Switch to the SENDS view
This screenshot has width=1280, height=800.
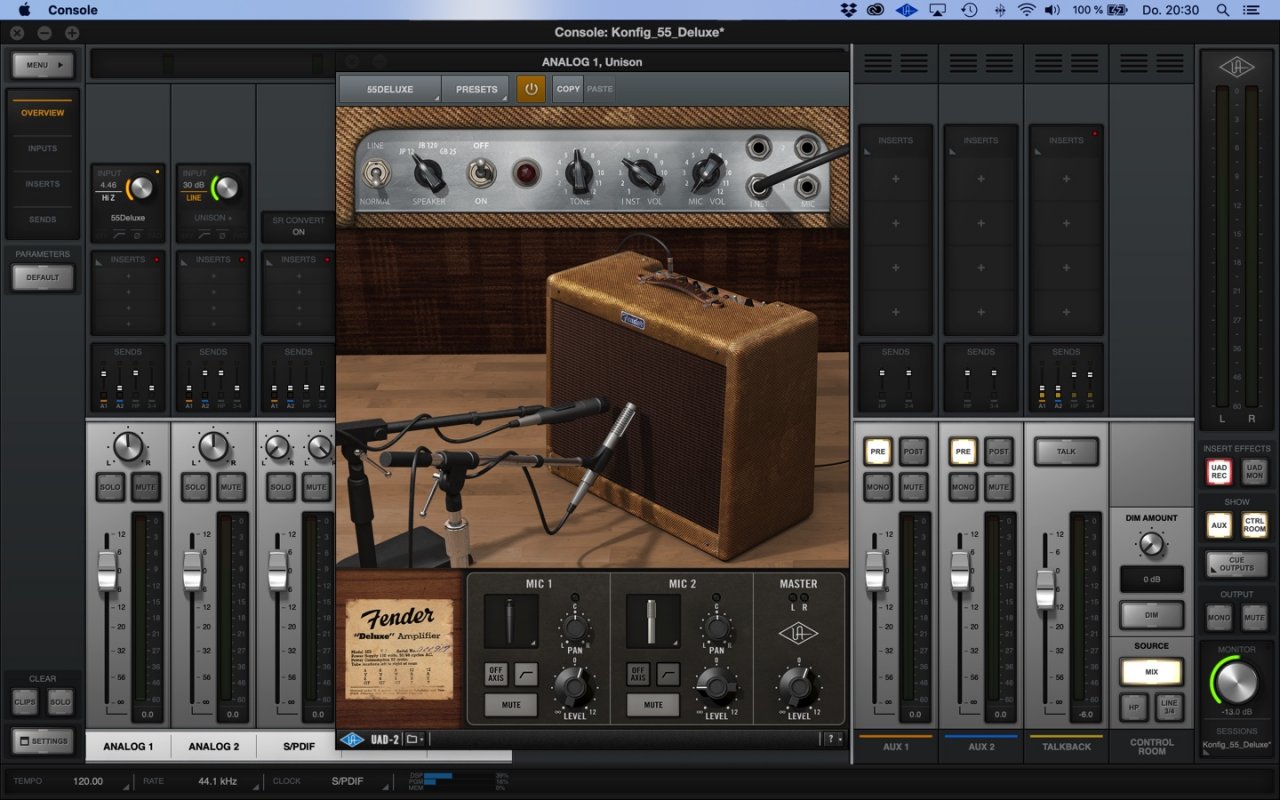43,219
